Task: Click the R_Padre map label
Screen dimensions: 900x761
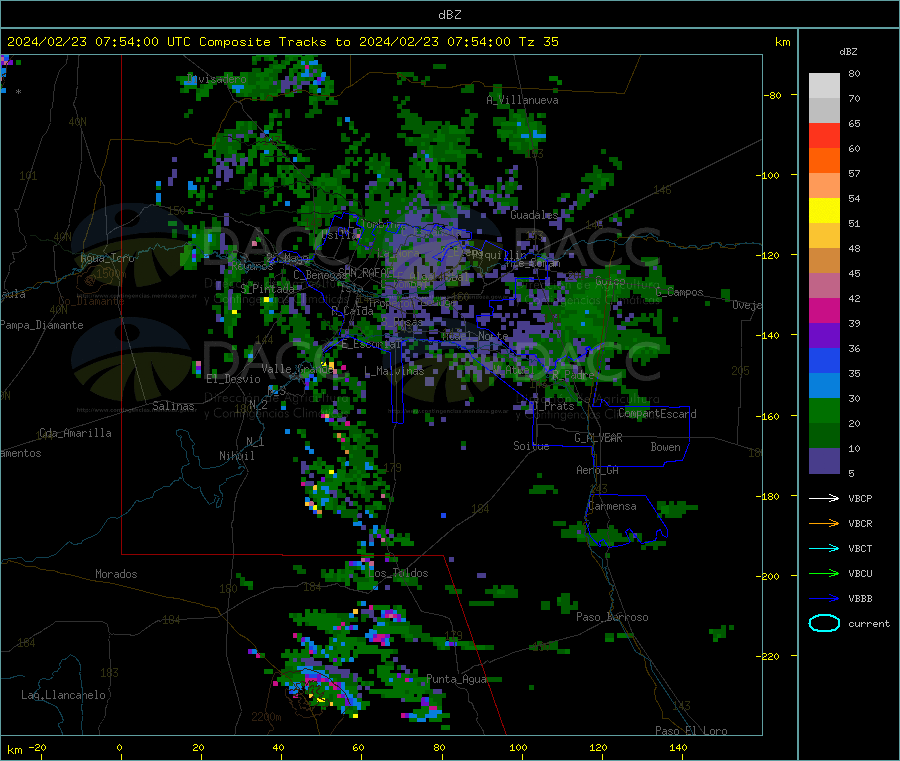Action: [573, 375]
